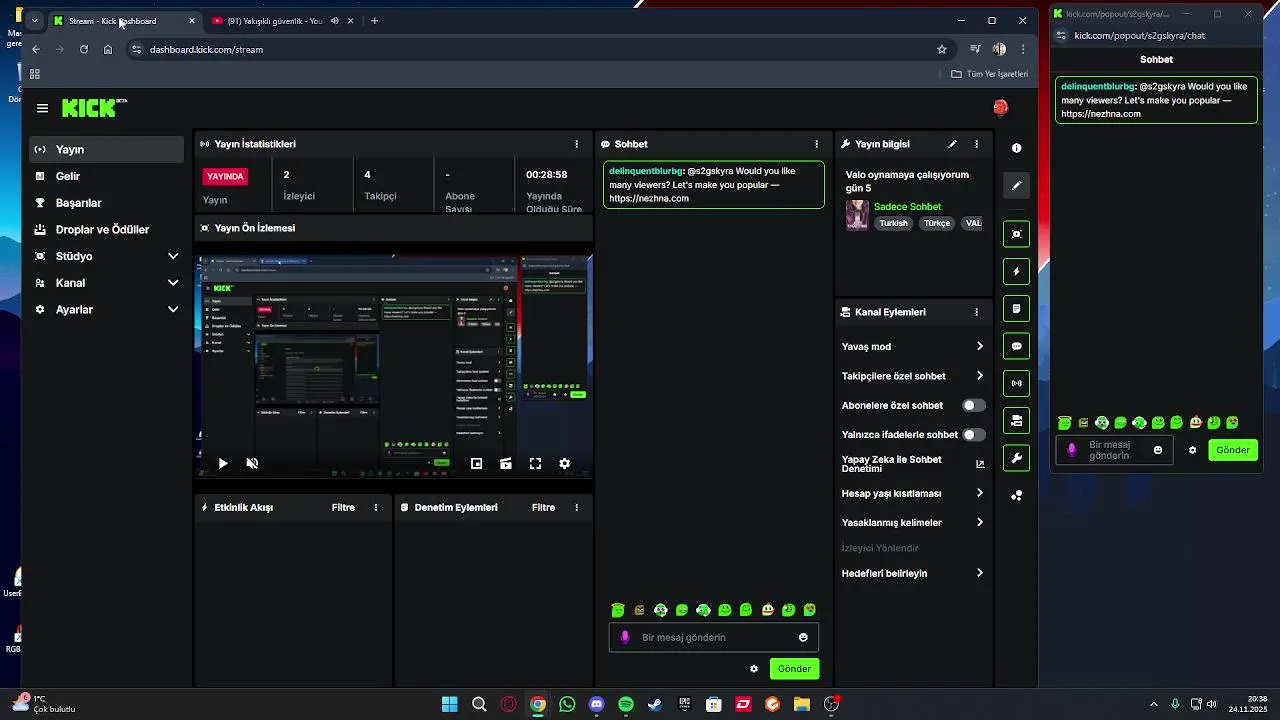This screenshot has height=720, width=1280.
Task: Open Etkinlik Akışı Filtre dropdown
Action: (343, 507)
